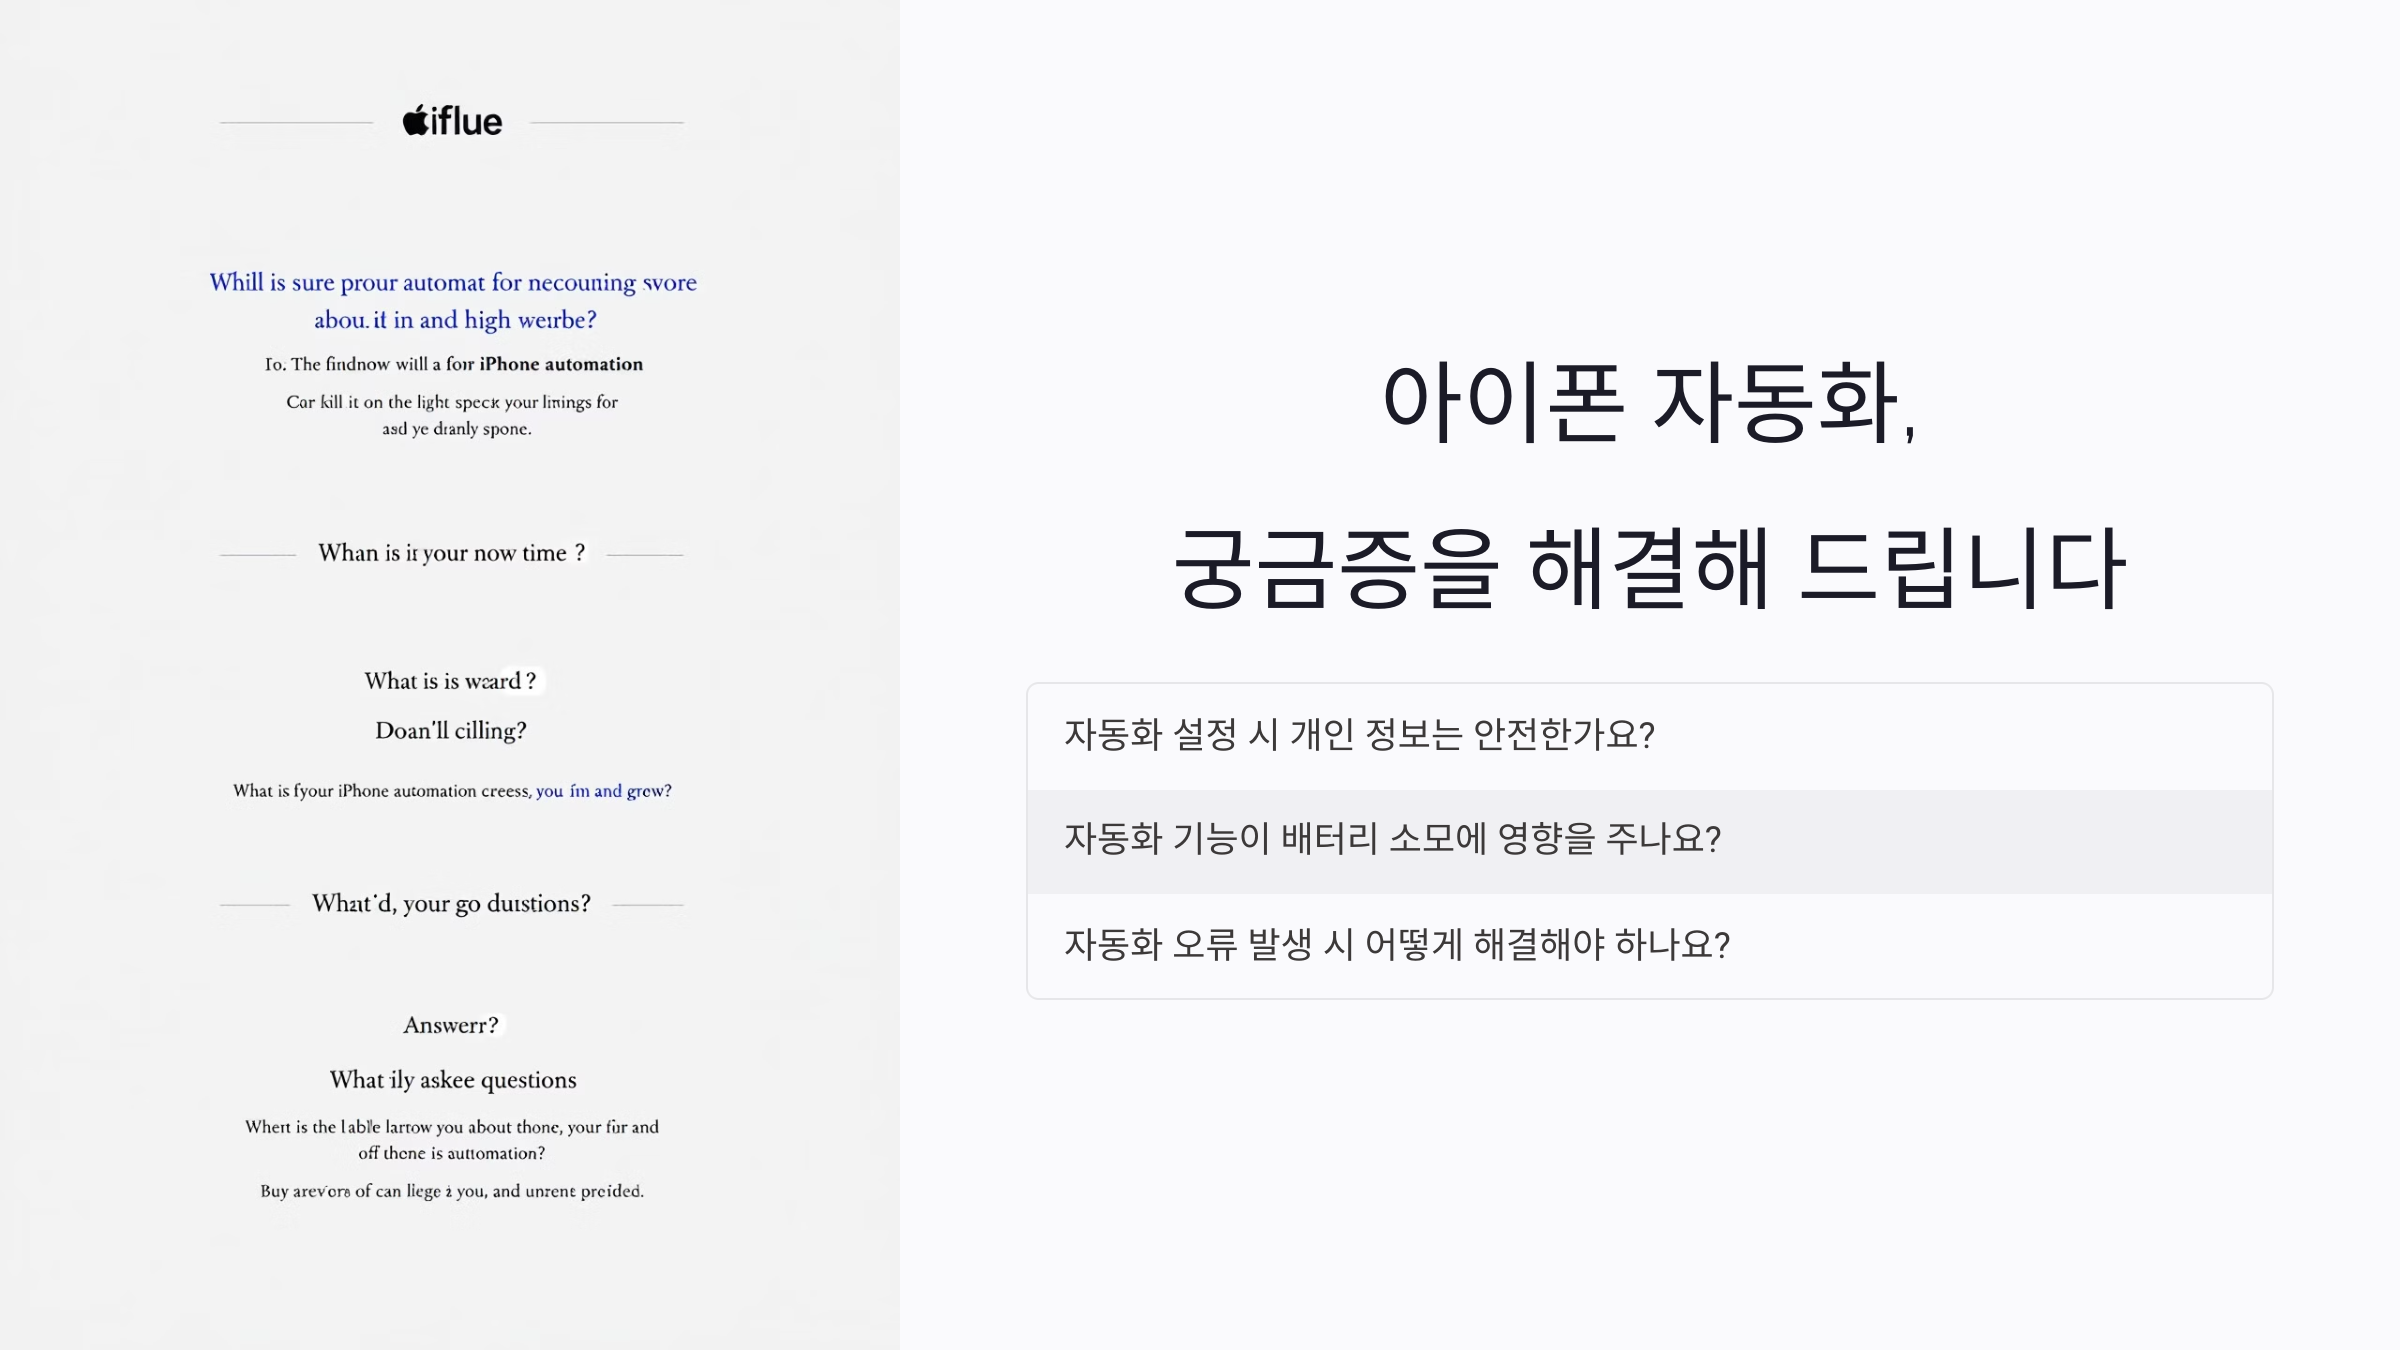Click the bold 'iPhone automation' text

560,364
